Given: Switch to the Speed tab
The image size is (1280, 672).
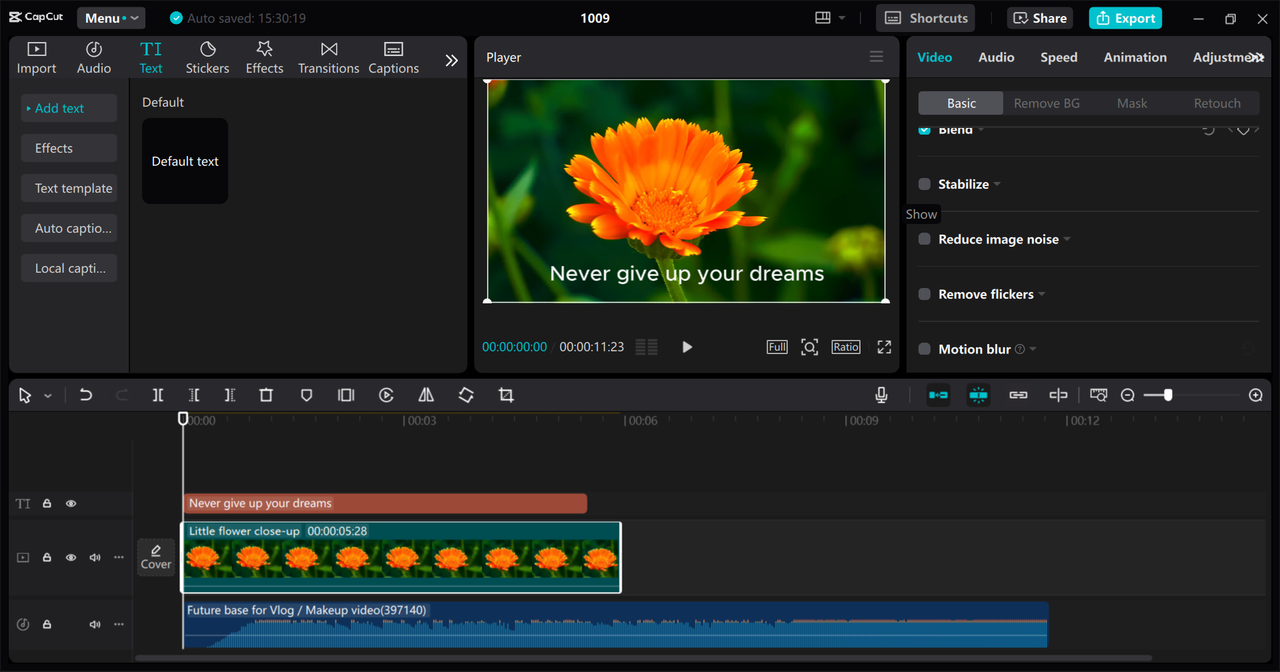Looking at the screenshot, I should pos(1059,57).
